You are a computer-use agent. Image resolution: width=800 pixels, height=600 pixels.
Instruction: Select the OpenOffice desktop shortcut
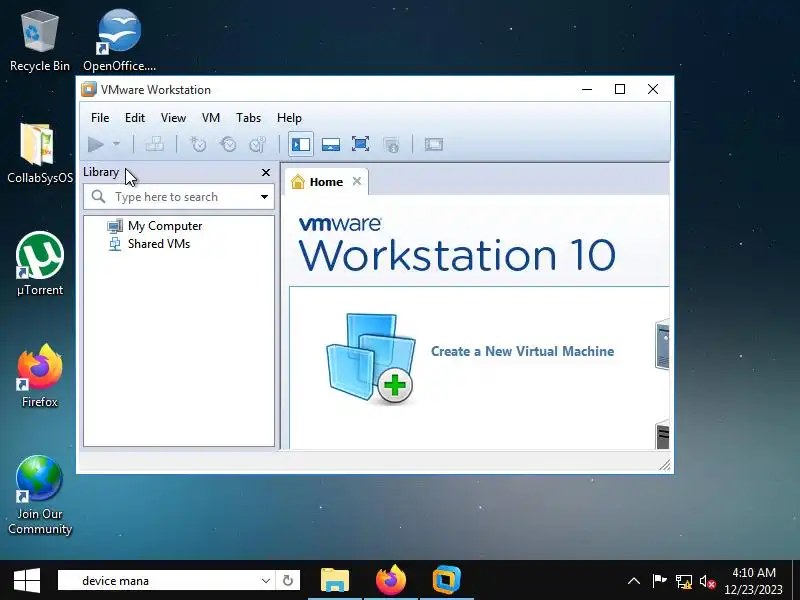pyautogui.click(x=119, y=42)
